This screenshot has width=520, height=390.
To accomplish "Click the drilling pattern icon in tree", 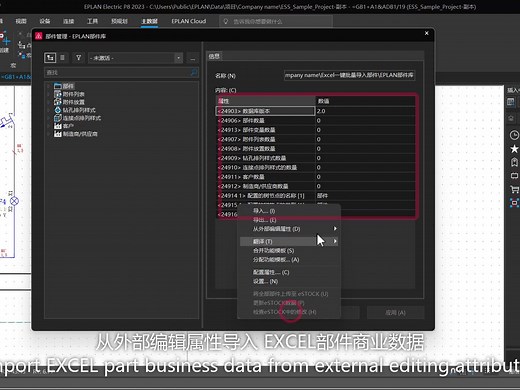I will (x=58, y=110).
